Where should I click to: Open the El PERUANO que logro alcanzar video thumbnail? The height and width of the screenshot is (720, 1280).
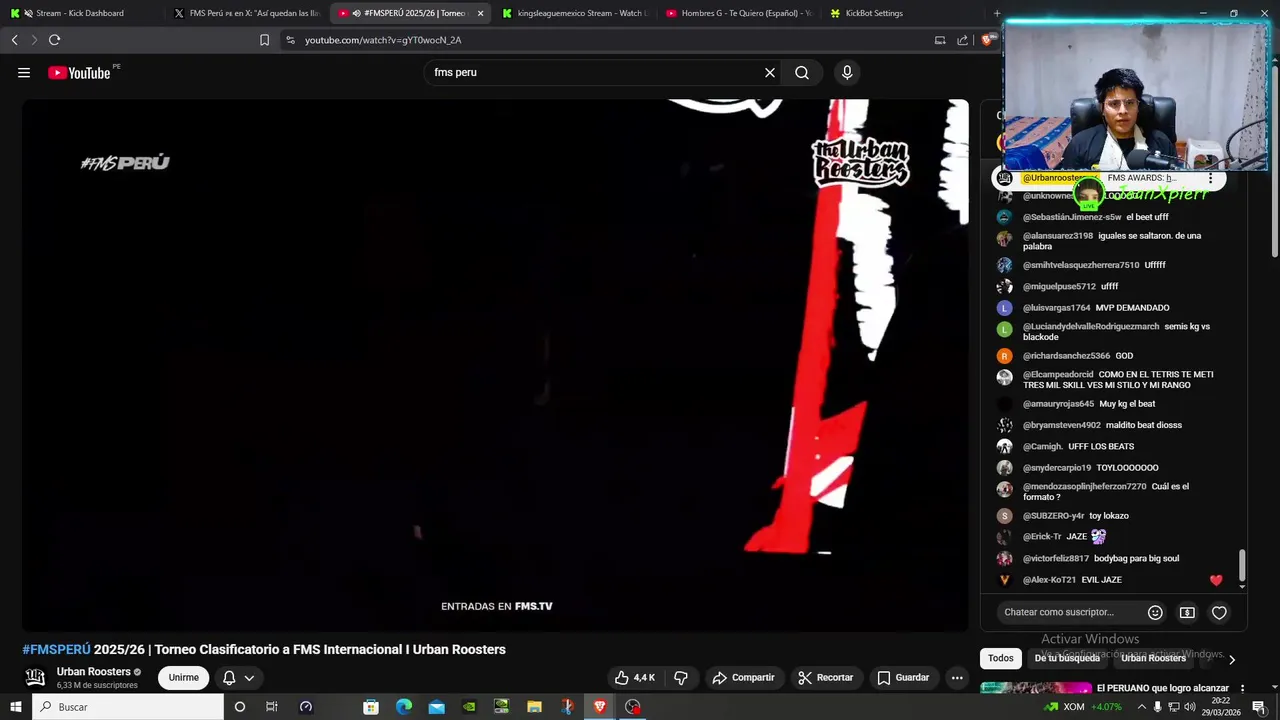(1036, 688)
